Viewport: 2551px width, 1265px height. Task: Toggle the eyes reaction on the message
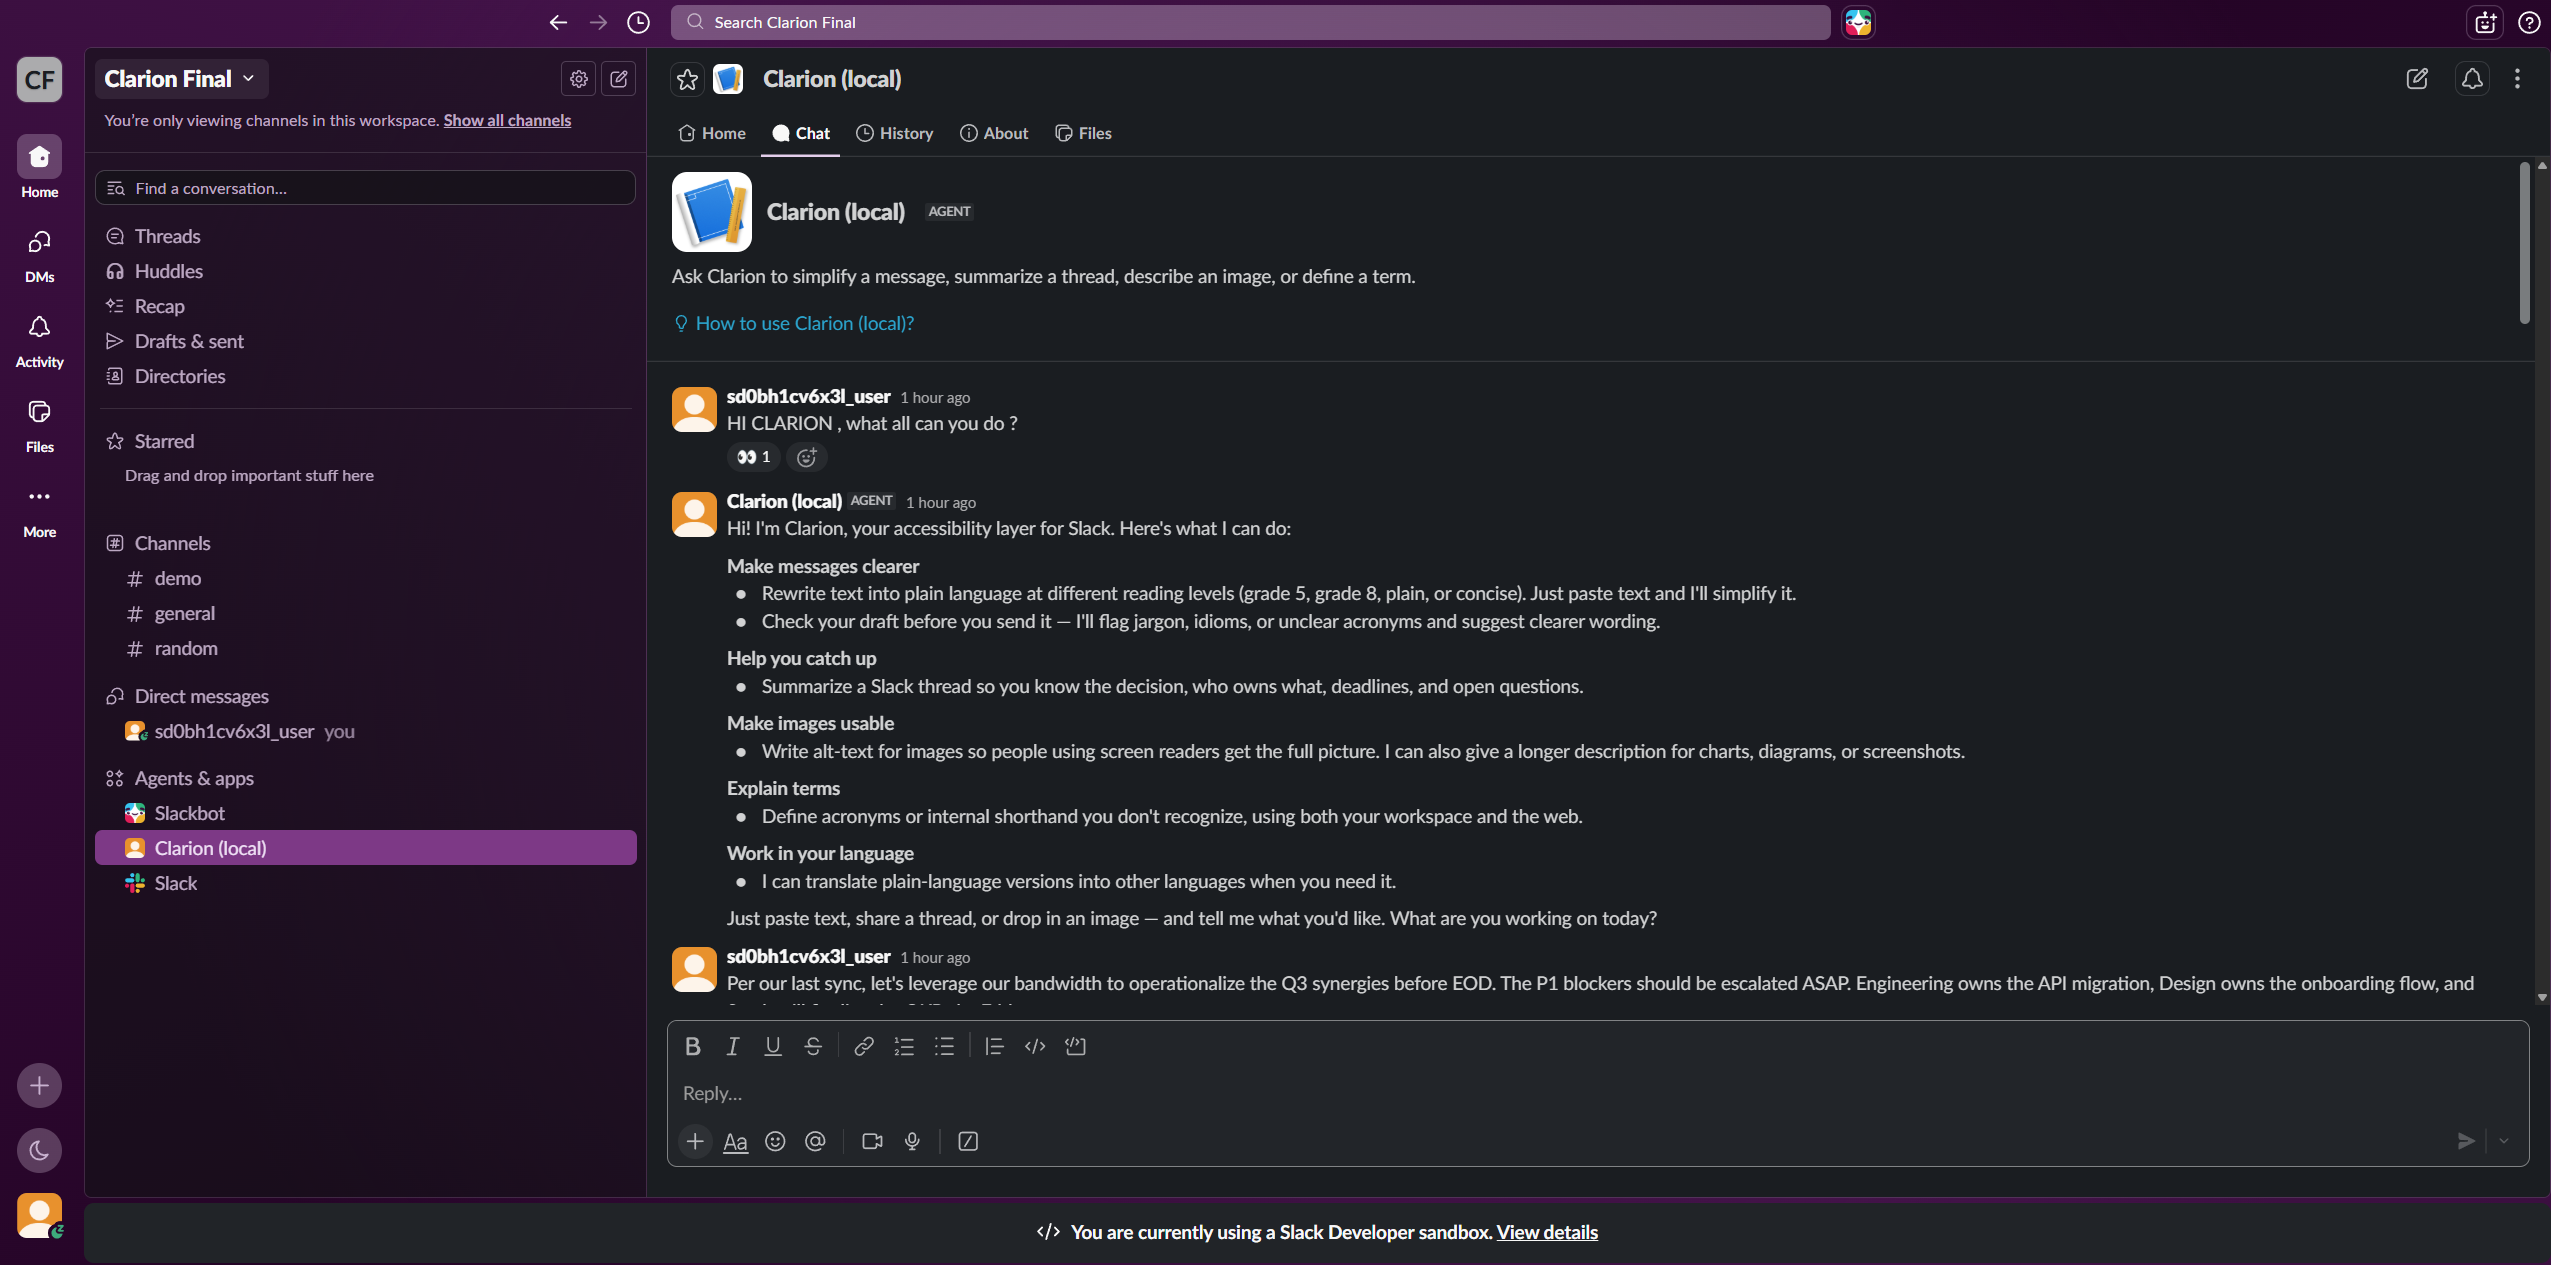(x=753, y=457)
